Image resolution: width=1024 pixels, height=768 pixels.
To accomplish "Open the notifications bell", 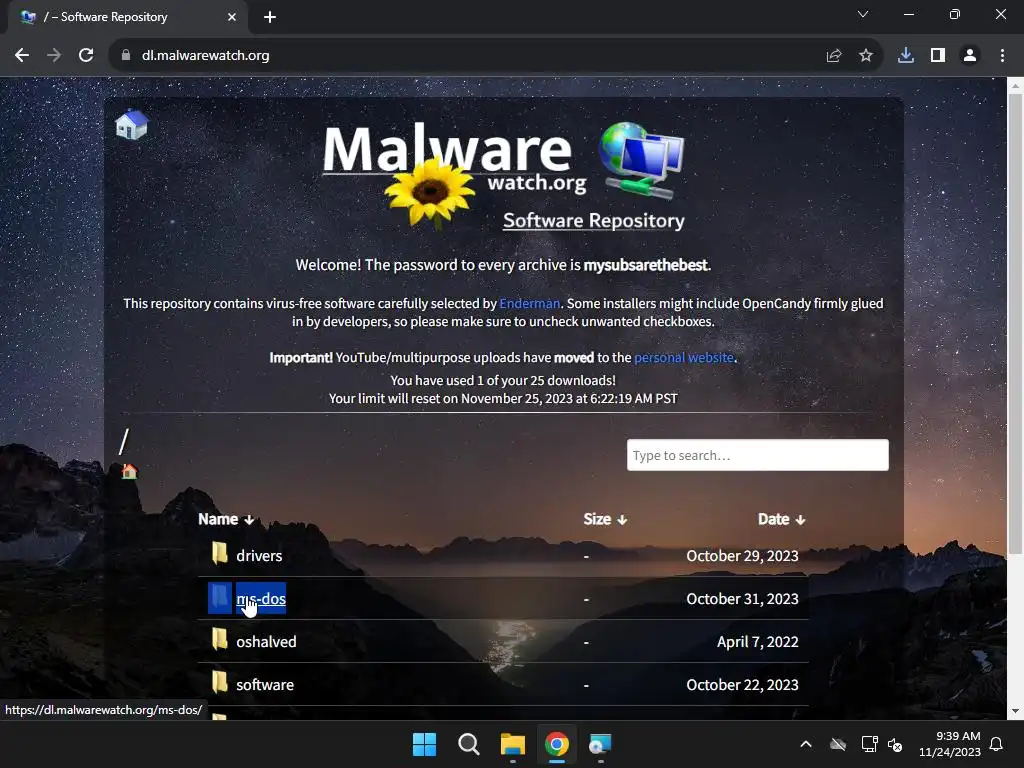I will coord(996,744).
